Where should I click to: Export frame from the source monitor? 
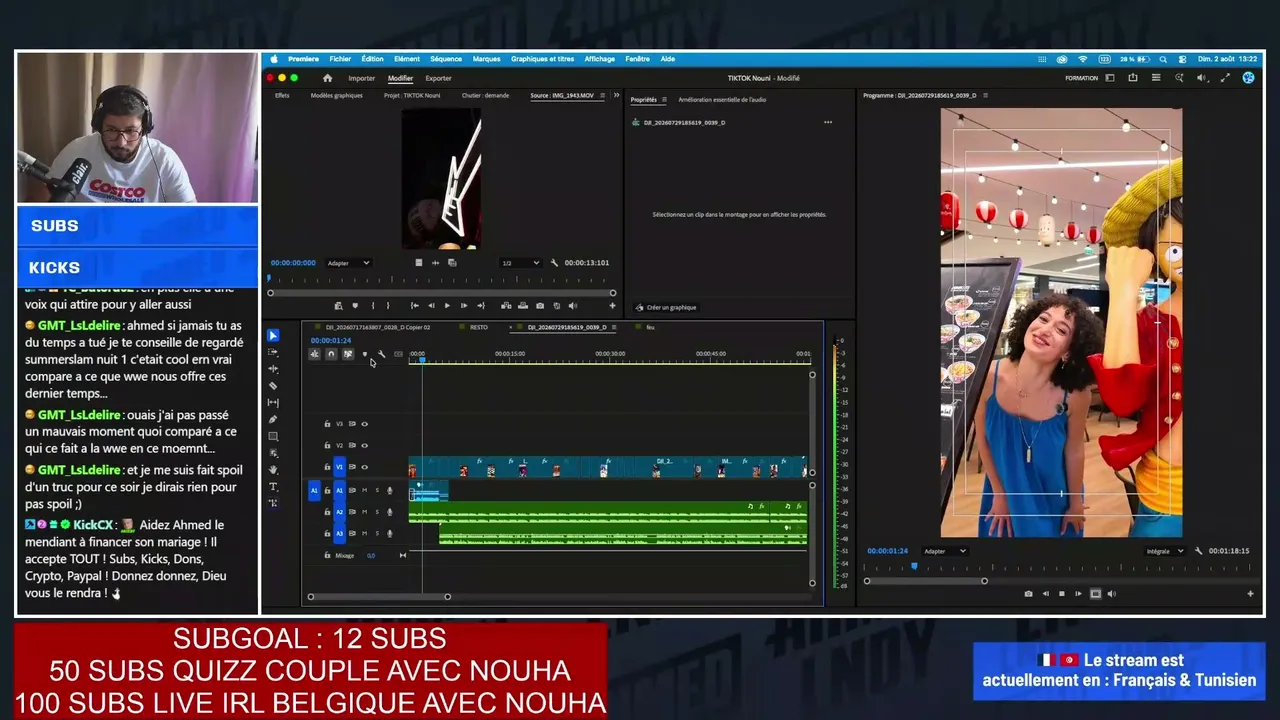(x=540, y=306)
